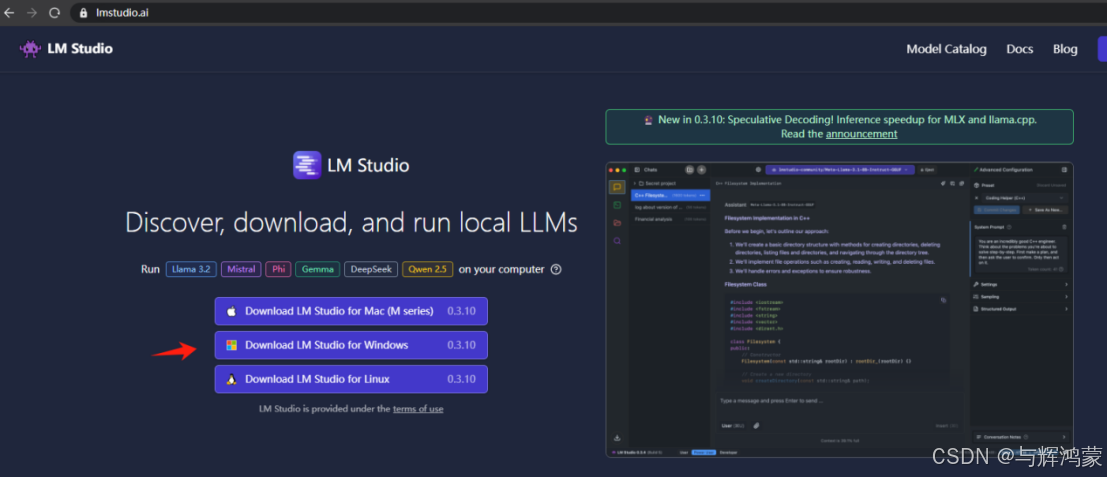Focus the address bar showing lmstudio.ai
The width and height of the screenshot is (1107, 477).
[x=589, y=13]
